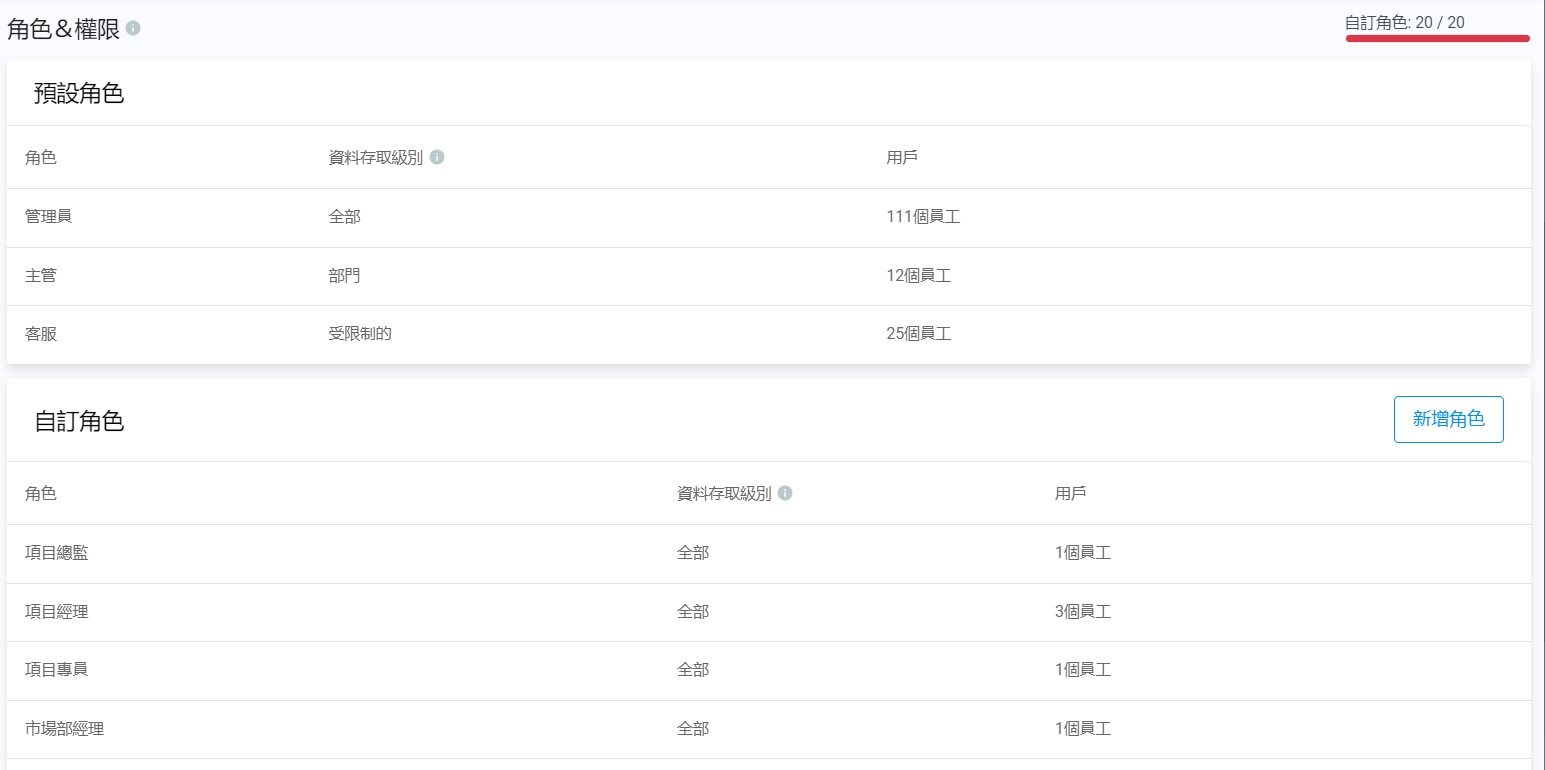The image size is (1545, 770).
Task: View the 25個員工 user count for 客服
Action: (x=919, y=333)
